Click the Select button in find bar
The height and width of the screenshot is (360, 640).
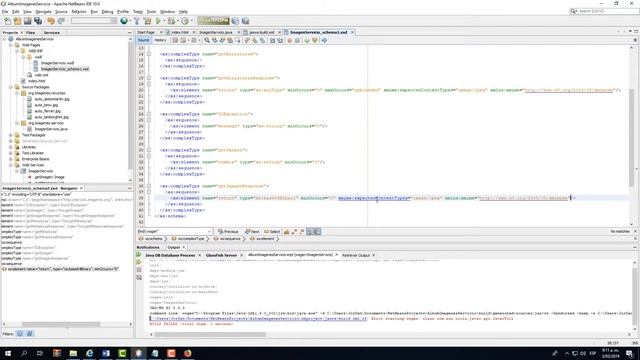tap(272, 231)
